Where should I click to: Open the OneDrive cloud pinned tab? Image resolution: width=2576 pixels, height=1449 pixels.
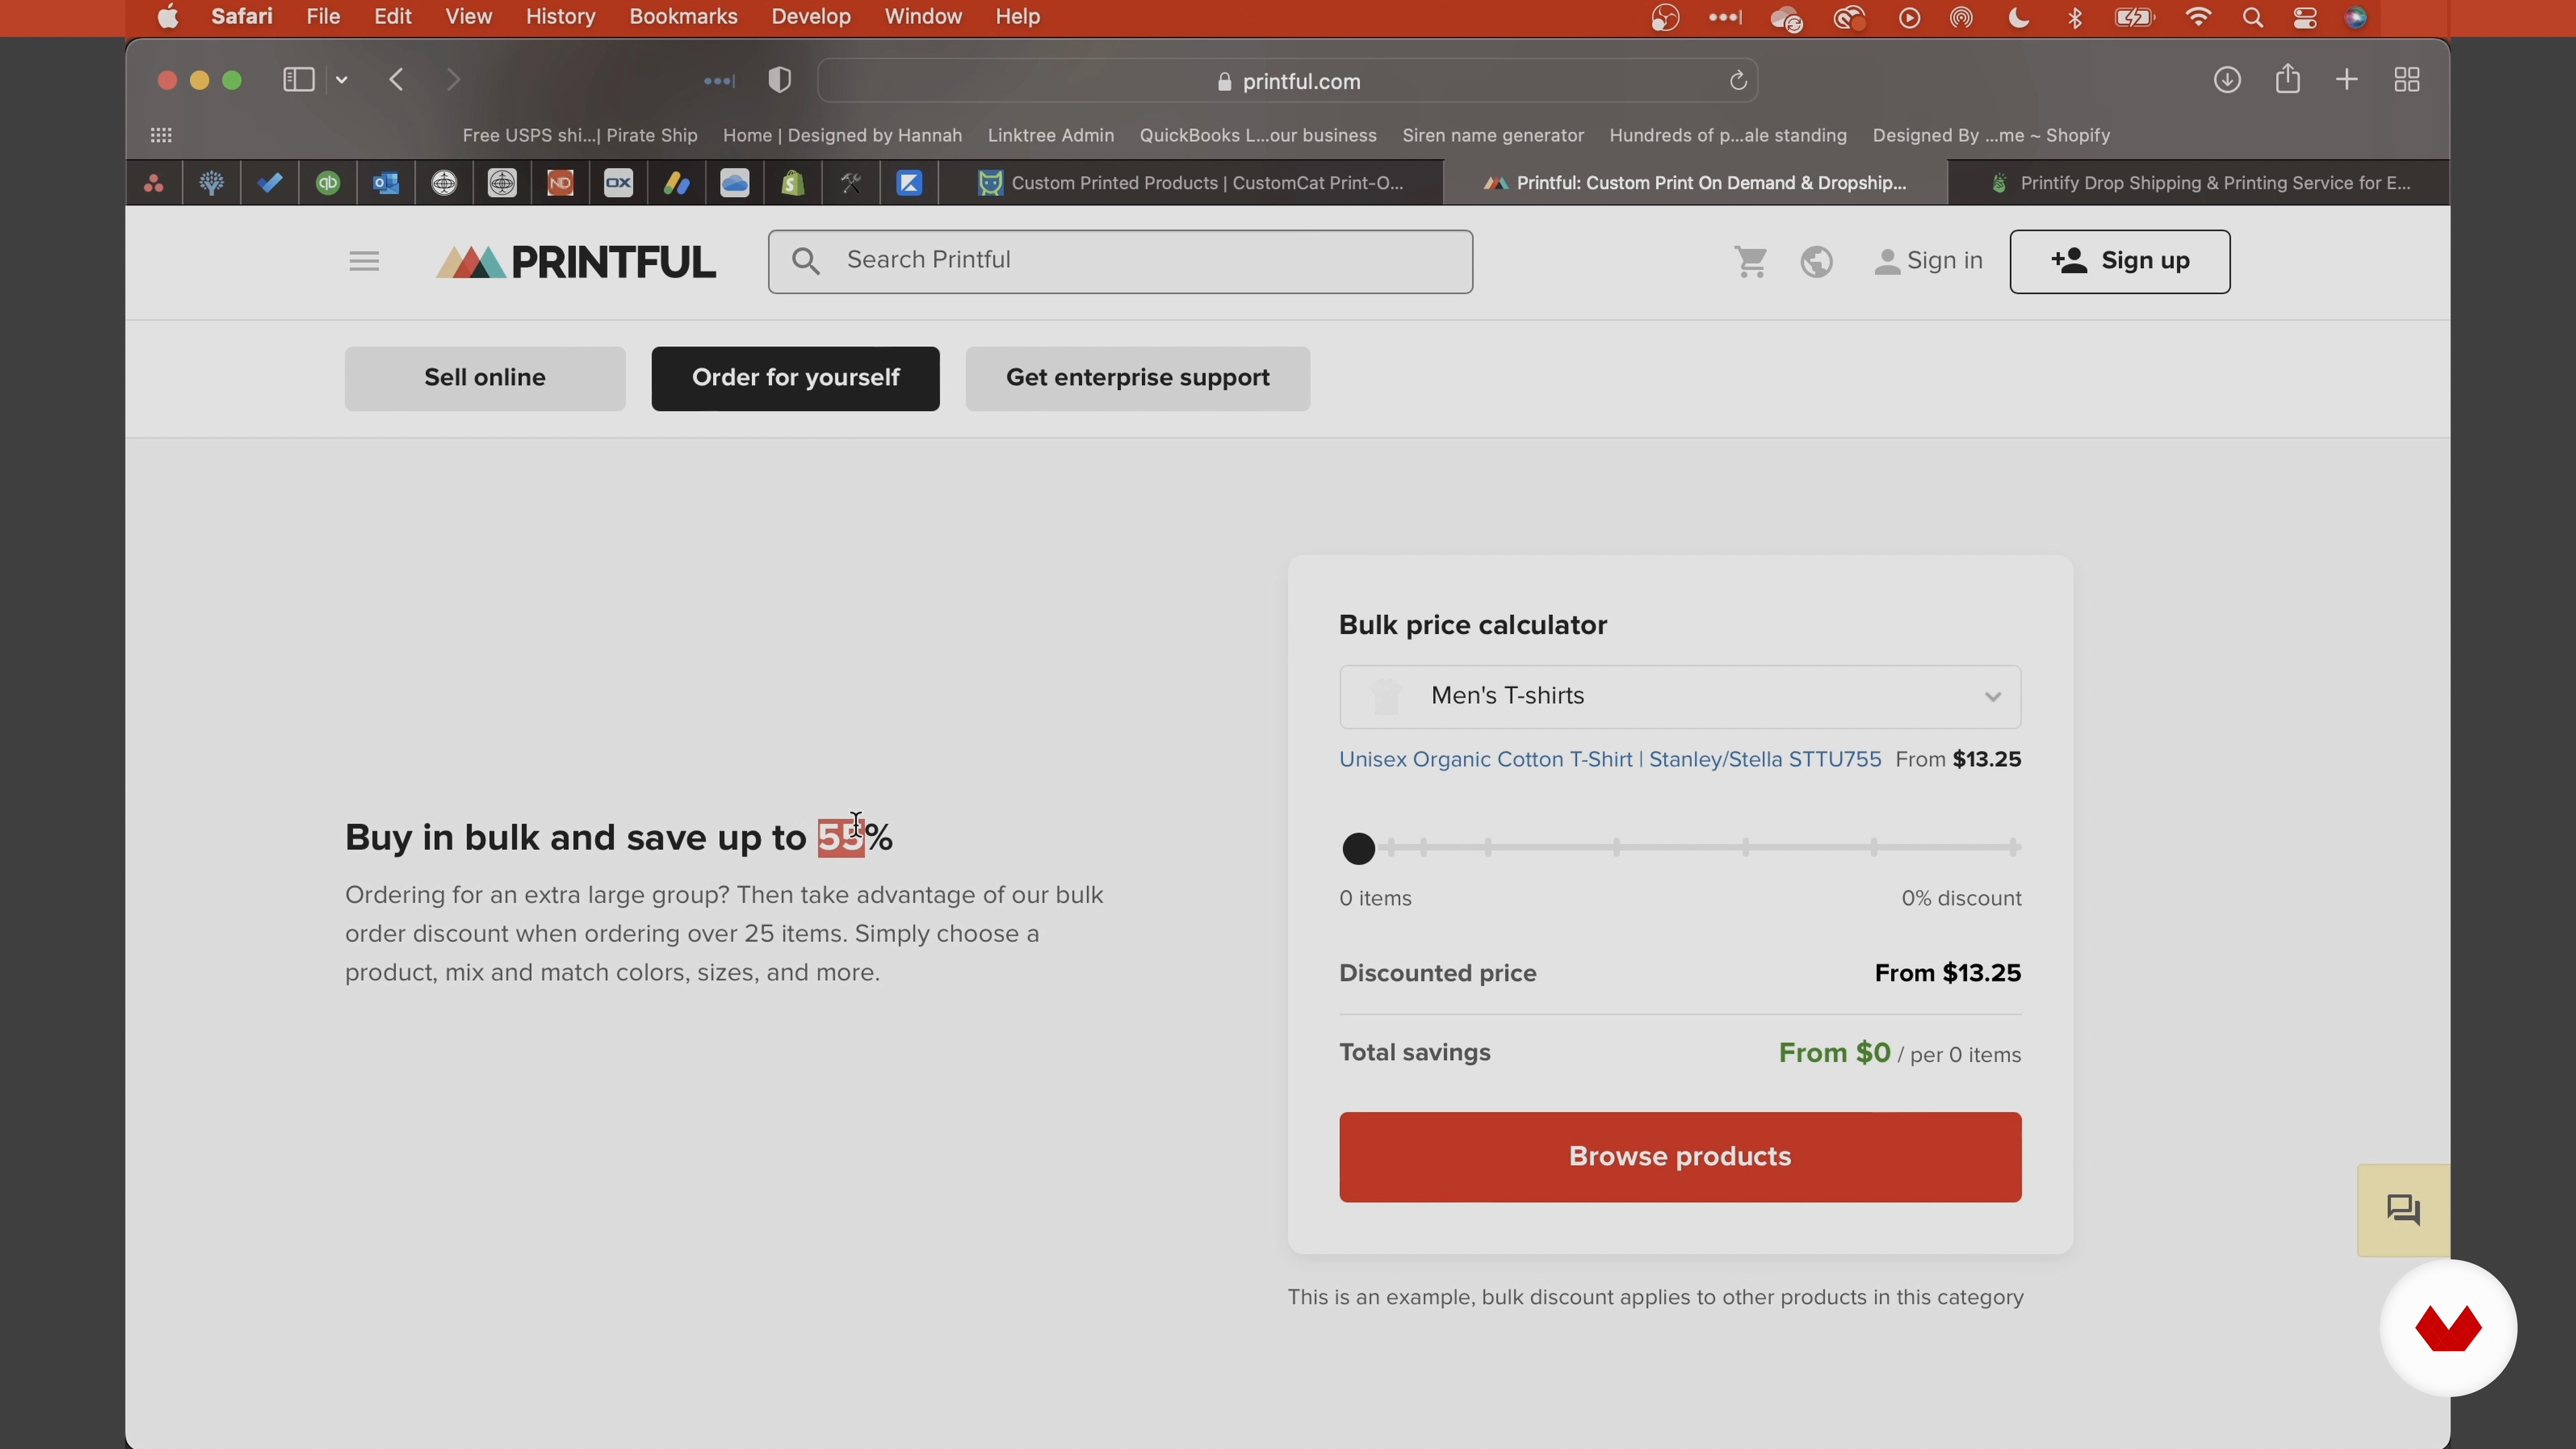[735, 183]
